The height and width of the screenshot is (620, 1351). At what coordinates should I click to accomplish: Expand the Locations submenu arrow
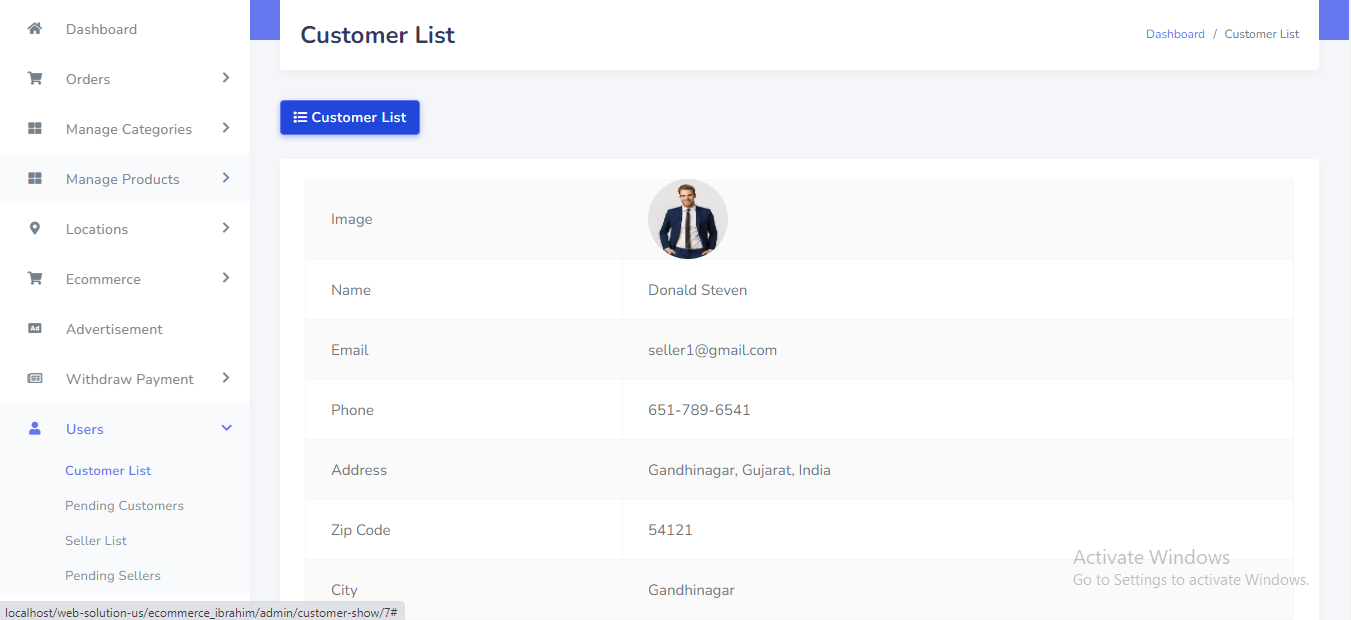click(226, 228)
